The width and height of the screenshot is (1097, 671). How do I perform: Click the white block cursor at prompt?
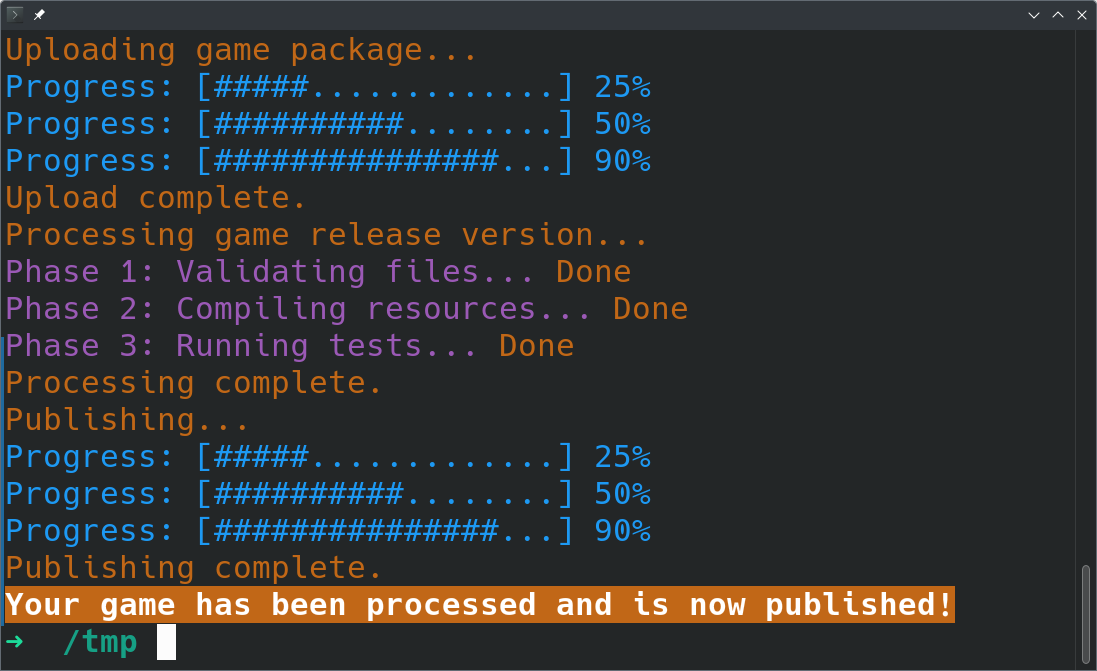(166, 642)
